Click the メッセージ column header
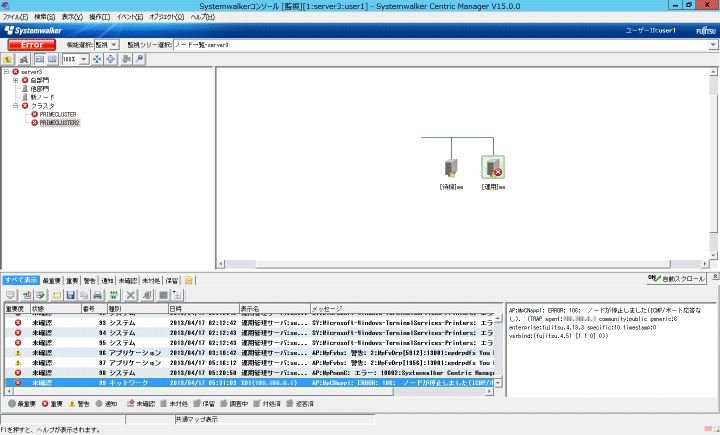The image size is (720, 435). click(328, 309)
